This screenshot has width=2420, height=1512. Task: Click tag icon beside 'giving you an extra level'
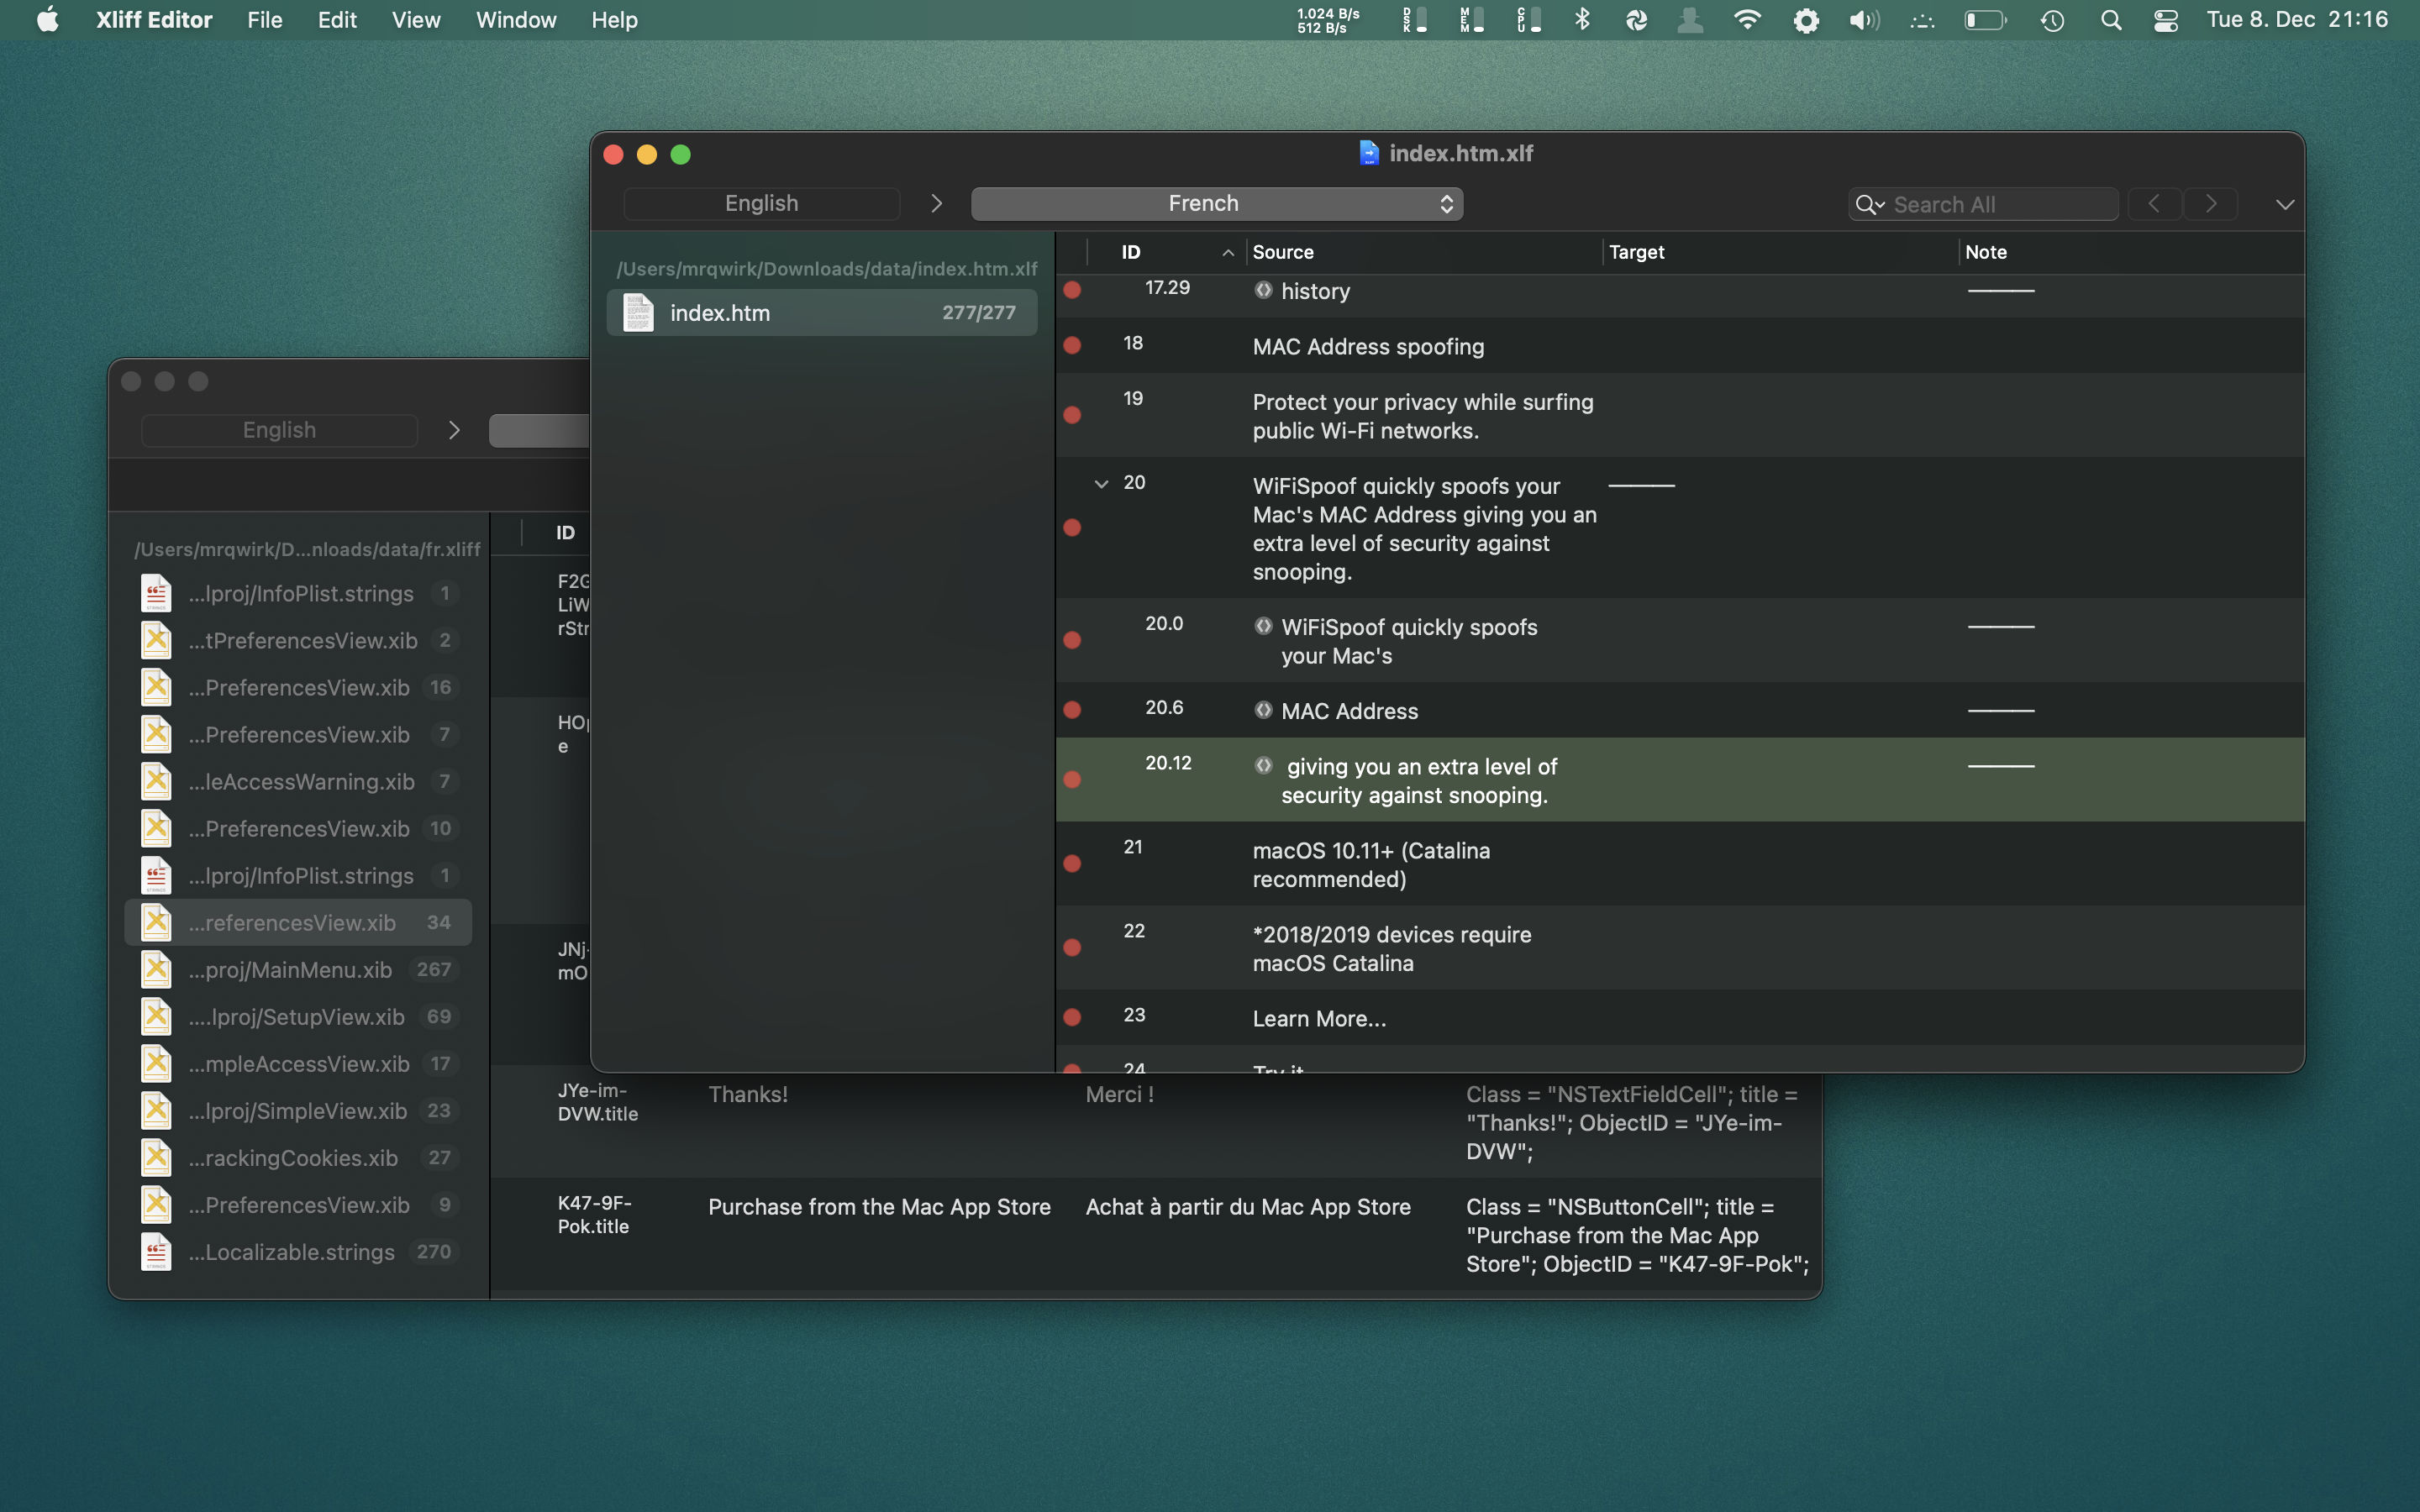[1263, 765]
